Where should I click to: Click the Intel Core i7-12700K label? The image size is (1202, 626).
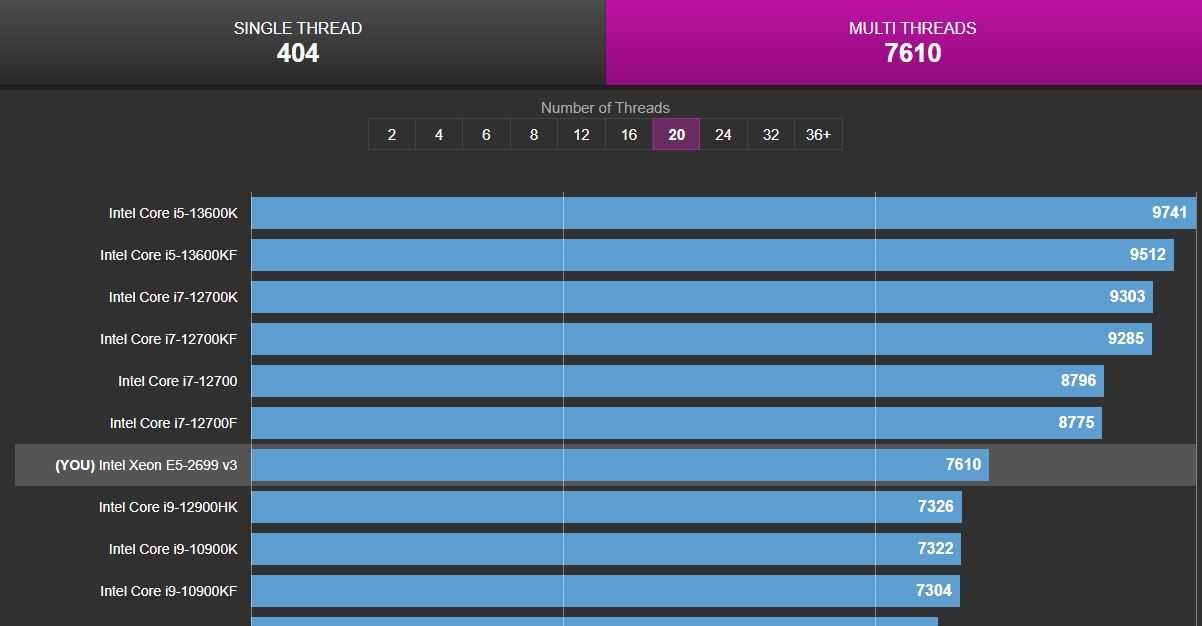pyautogui.click(x=173, y=297)
